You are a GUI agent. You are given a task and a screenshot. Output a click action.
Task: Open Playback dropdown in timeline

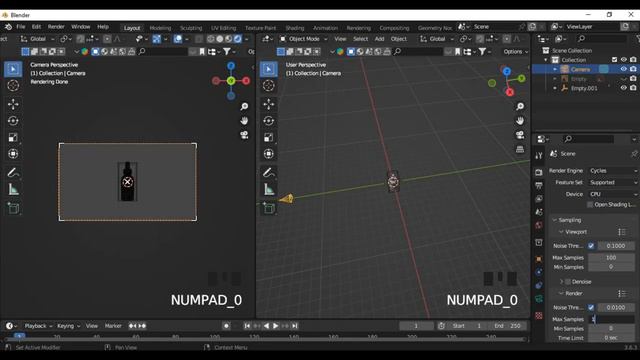point(38,326)
